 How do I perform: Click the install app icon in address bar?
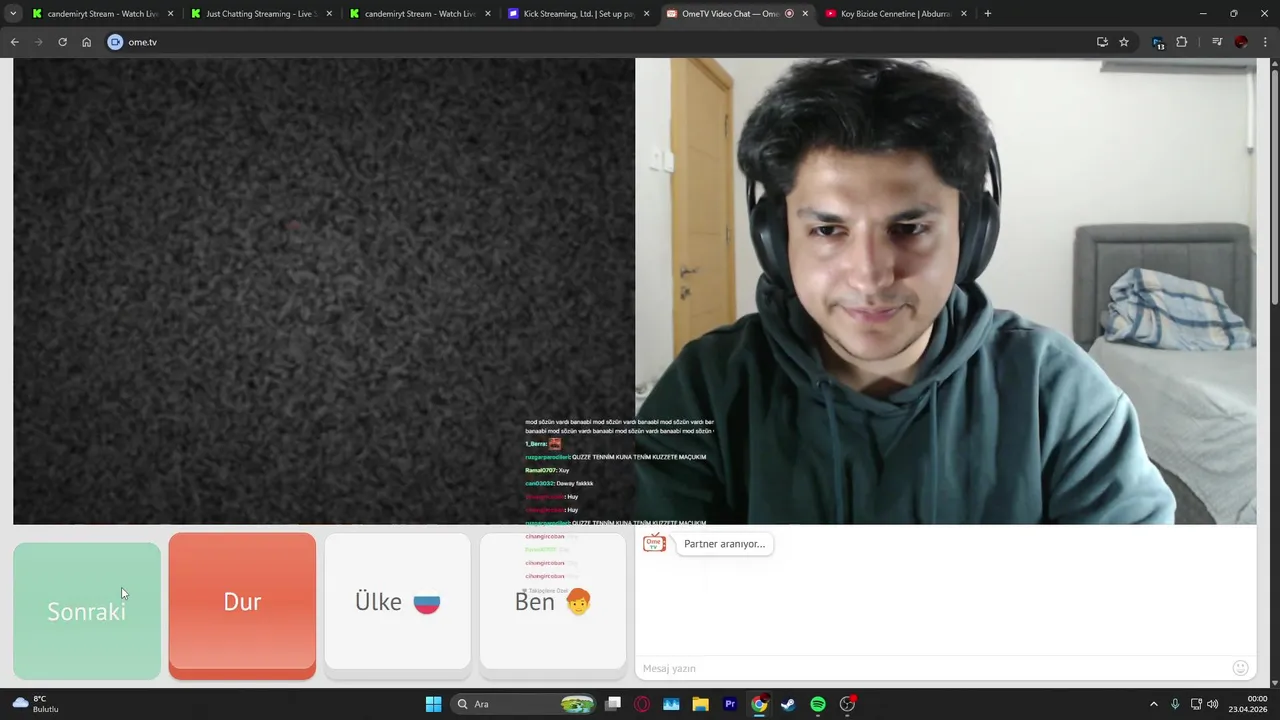click(1102, 42)
